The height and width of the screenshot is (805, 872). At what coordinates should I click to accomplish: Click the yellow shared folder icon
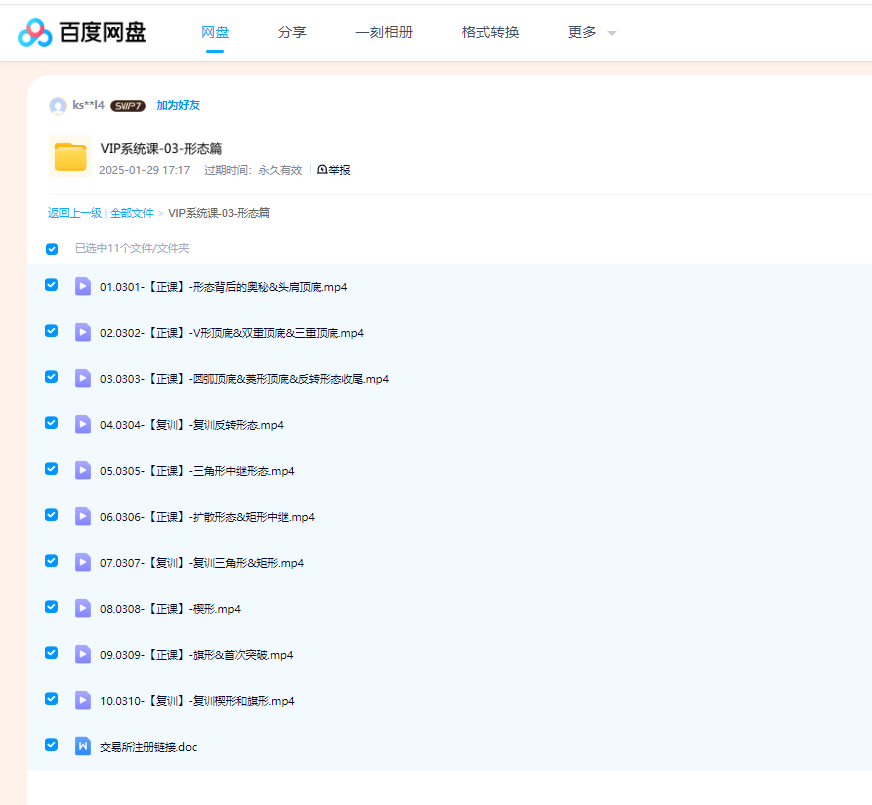click(71, 157)
